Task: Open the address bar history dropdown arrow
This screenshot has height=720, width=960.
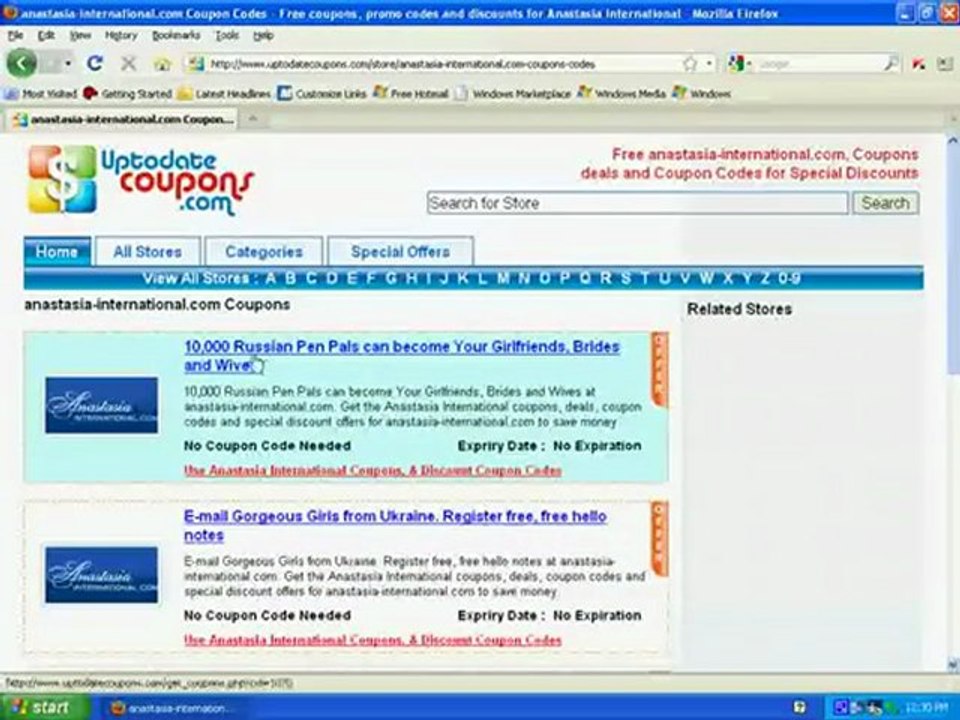Action: (709, 64)
